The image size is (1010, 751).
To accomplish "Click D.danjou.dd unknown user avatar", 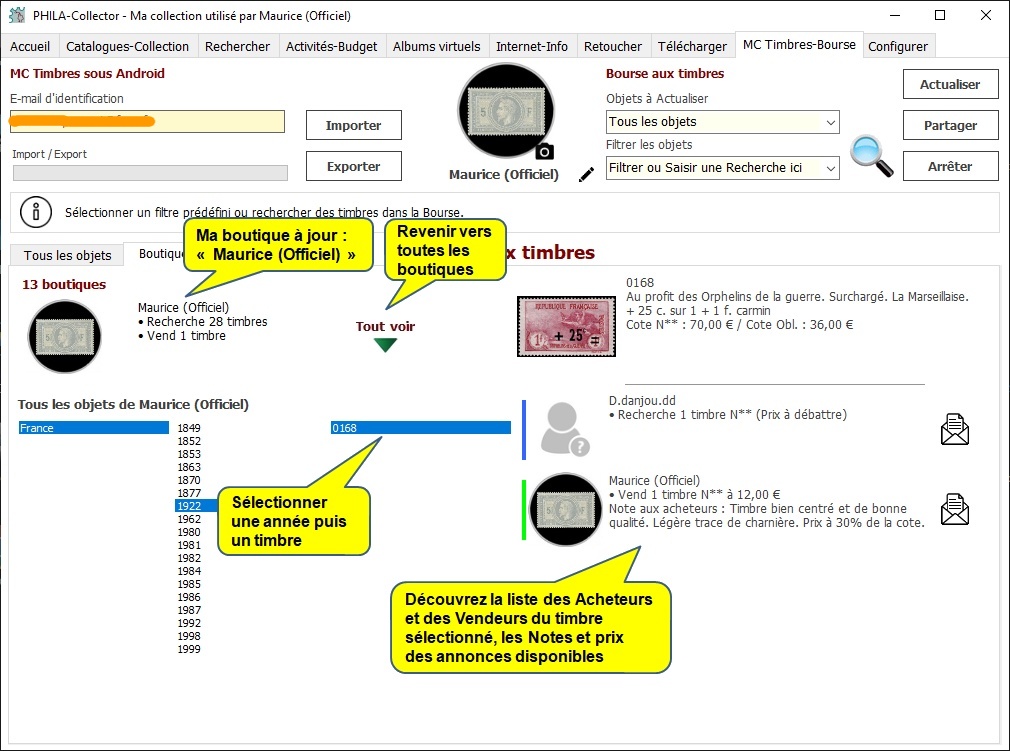I will point(565,429).
